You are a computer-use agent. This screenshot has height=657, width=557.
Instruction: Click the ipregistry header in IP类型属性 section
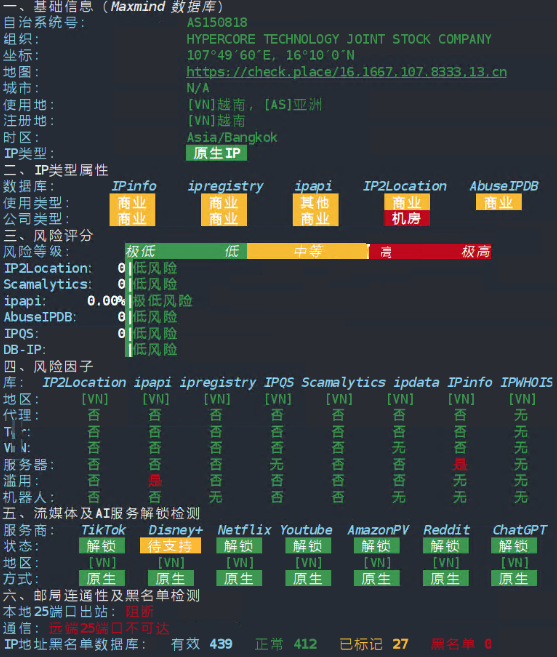[225, 186]
